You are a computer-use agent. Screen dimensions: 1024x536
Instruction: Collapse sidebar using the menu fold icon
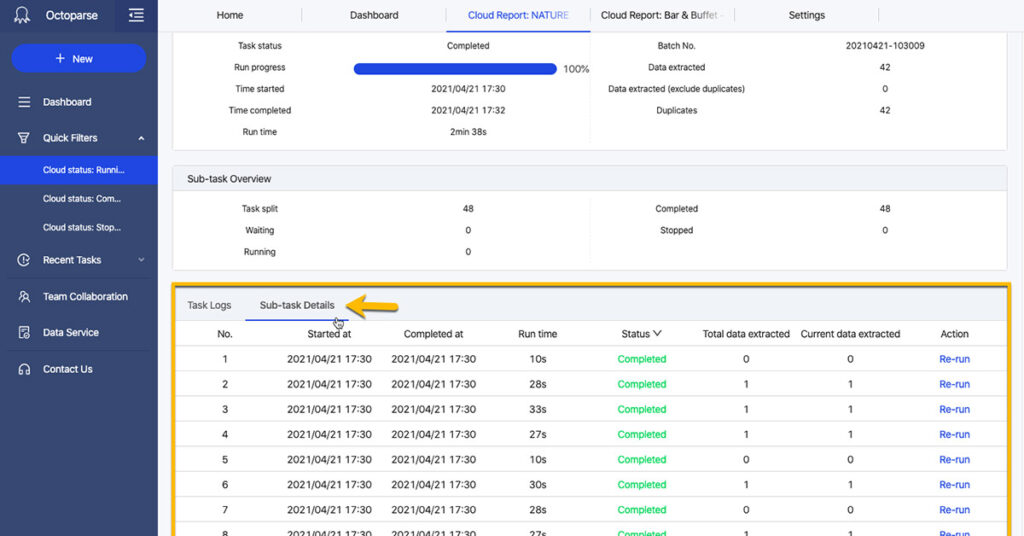click(x=136, y=16)
